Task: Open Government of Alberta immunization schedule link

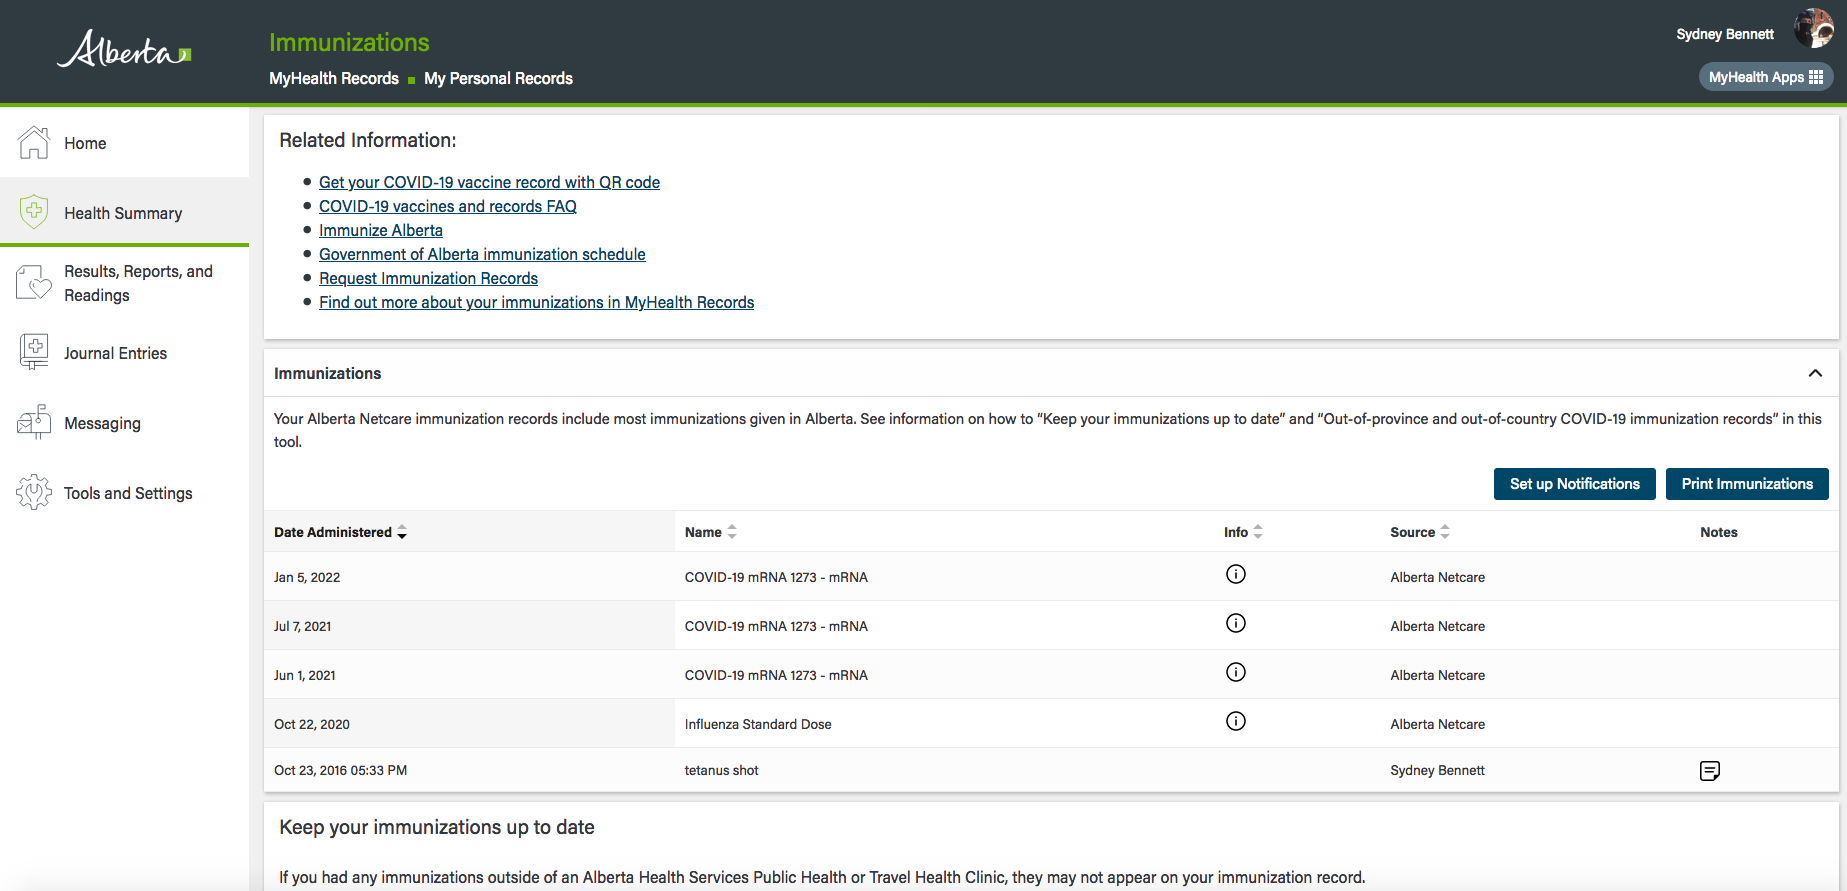Action: (x=482, y=254)
